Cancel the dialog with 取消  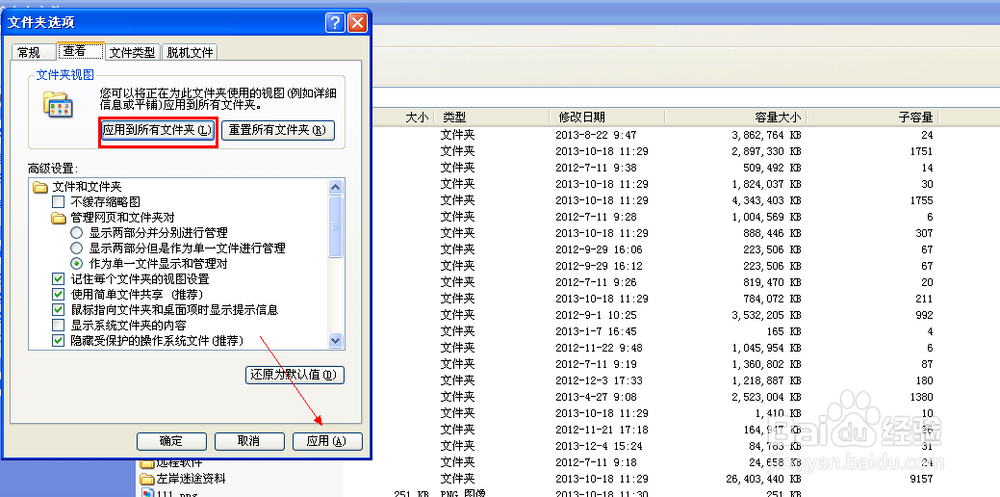pos(249,441)
